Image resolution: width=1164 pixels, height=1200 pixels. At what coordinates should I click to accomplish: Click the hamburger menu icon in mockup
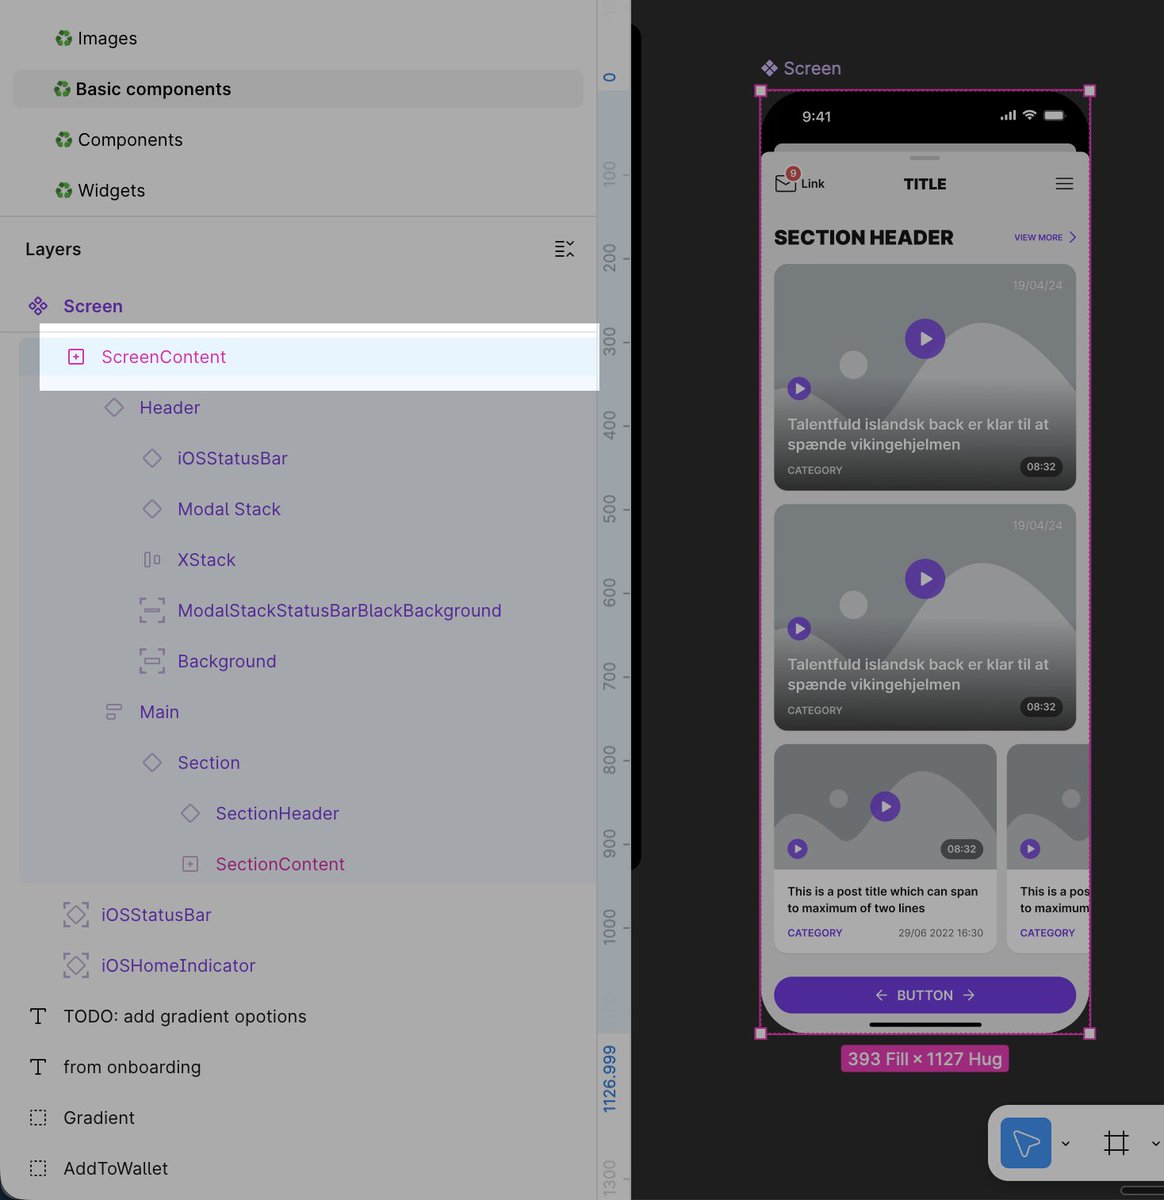point(1064,184)
